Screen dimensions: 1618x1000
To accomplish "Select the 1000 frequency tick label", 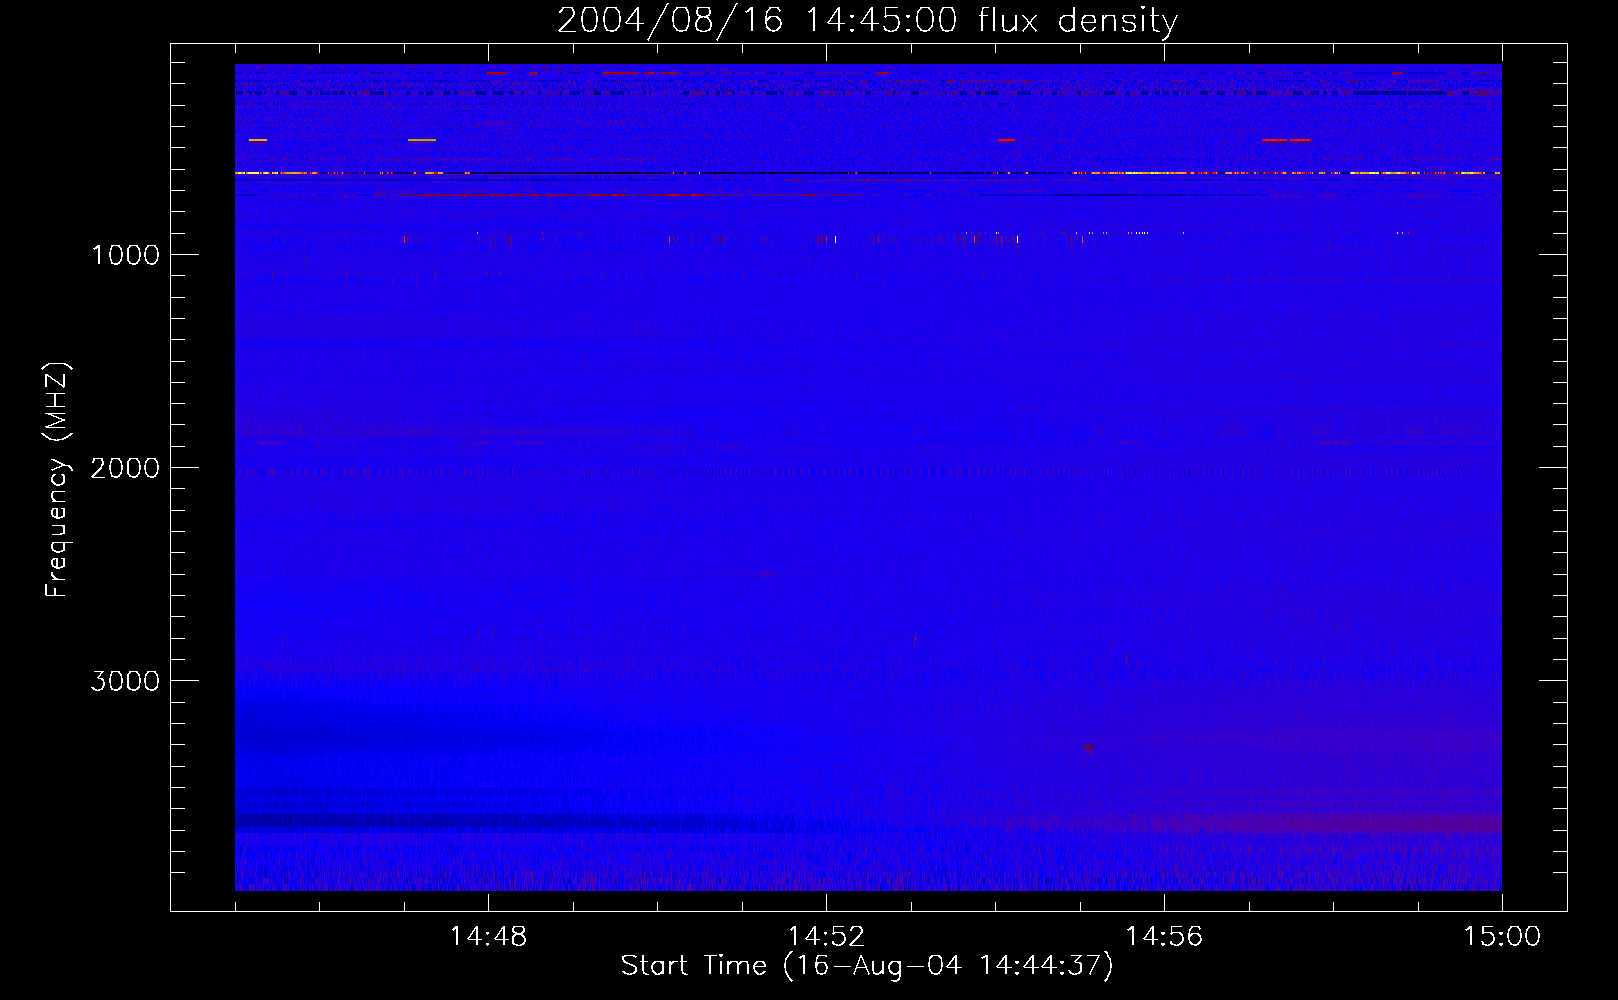I will (125, 255).
